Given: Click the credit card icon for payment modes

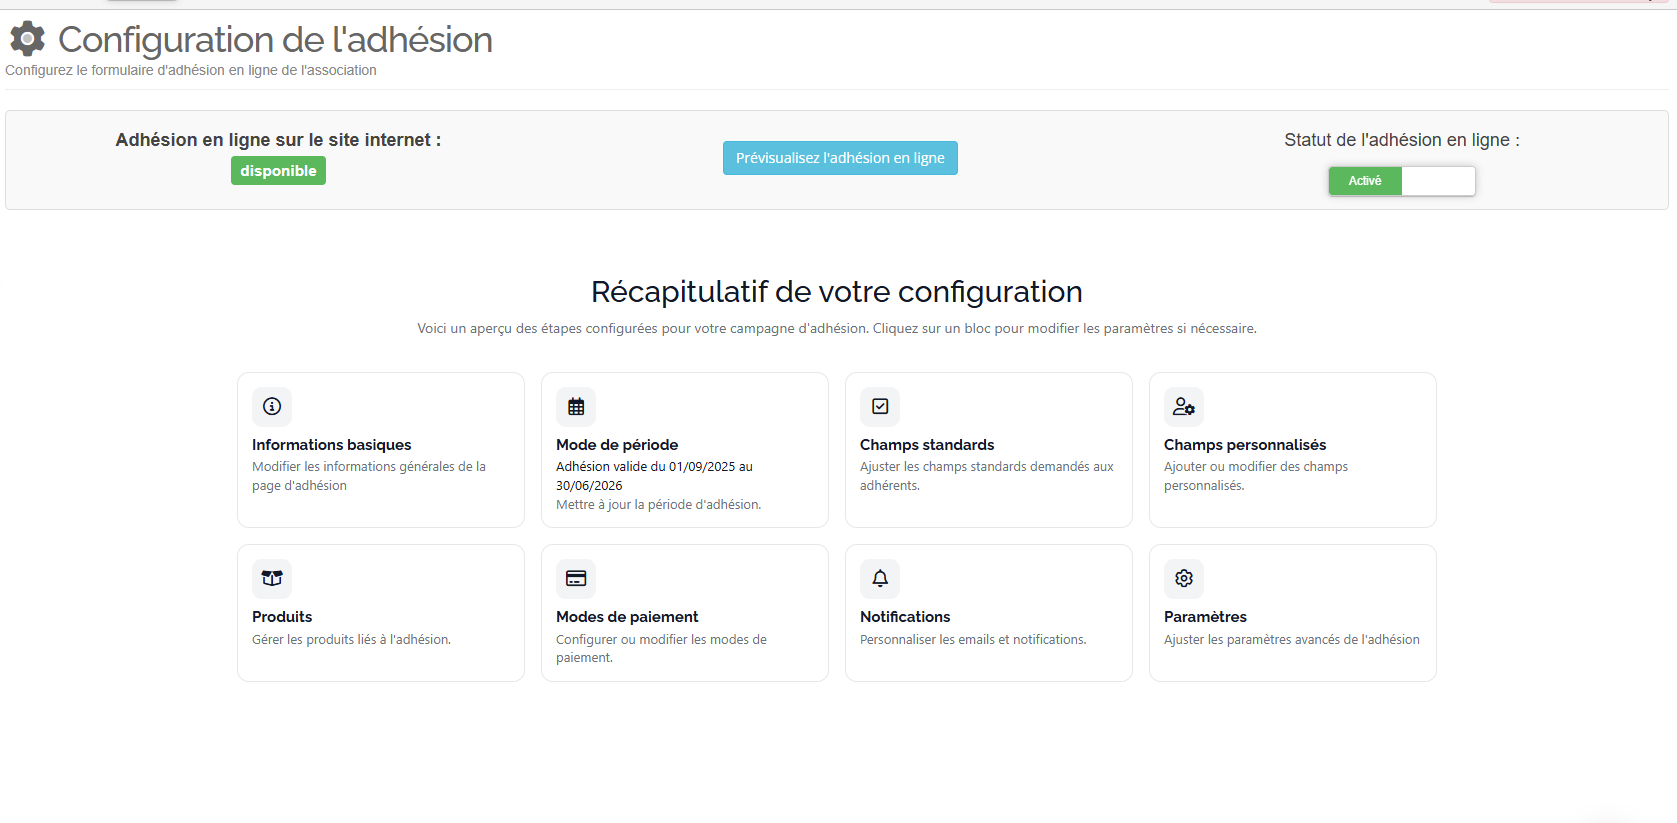Looking at the screenshot, I should (576, 578).
